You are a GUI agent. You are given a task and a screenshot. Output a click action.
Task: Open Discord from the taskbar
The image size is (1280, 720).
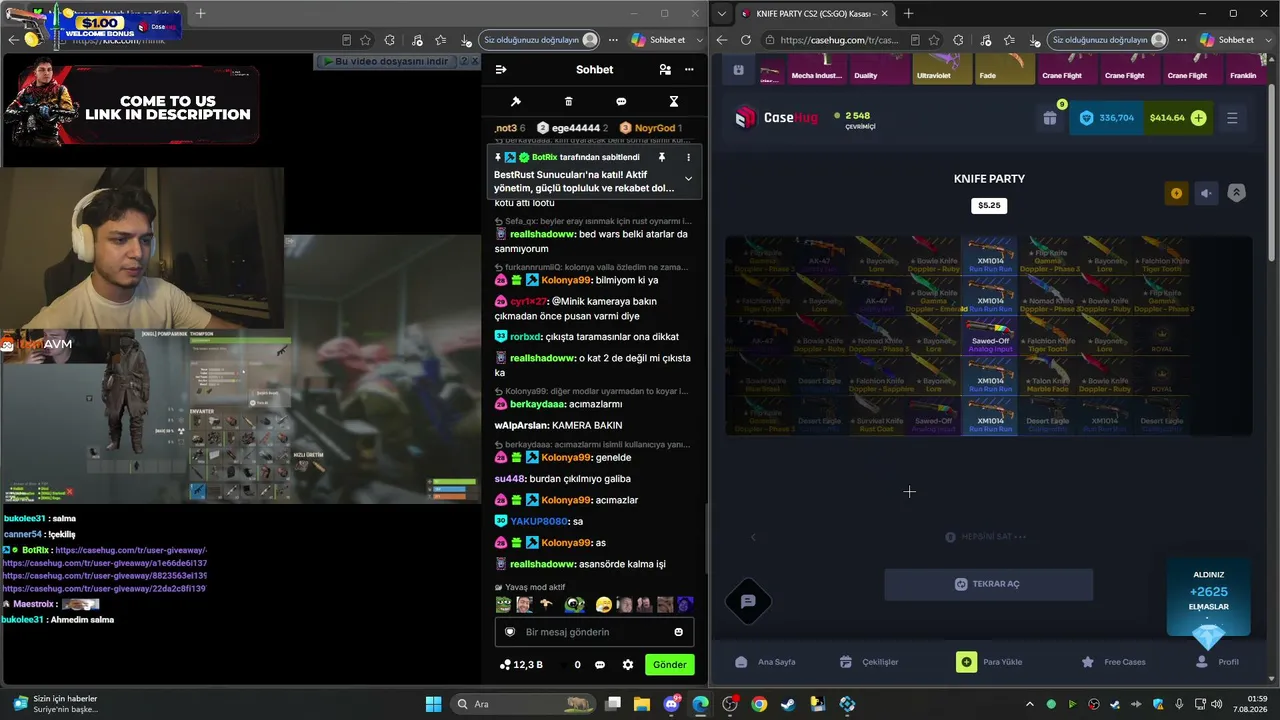671,704
